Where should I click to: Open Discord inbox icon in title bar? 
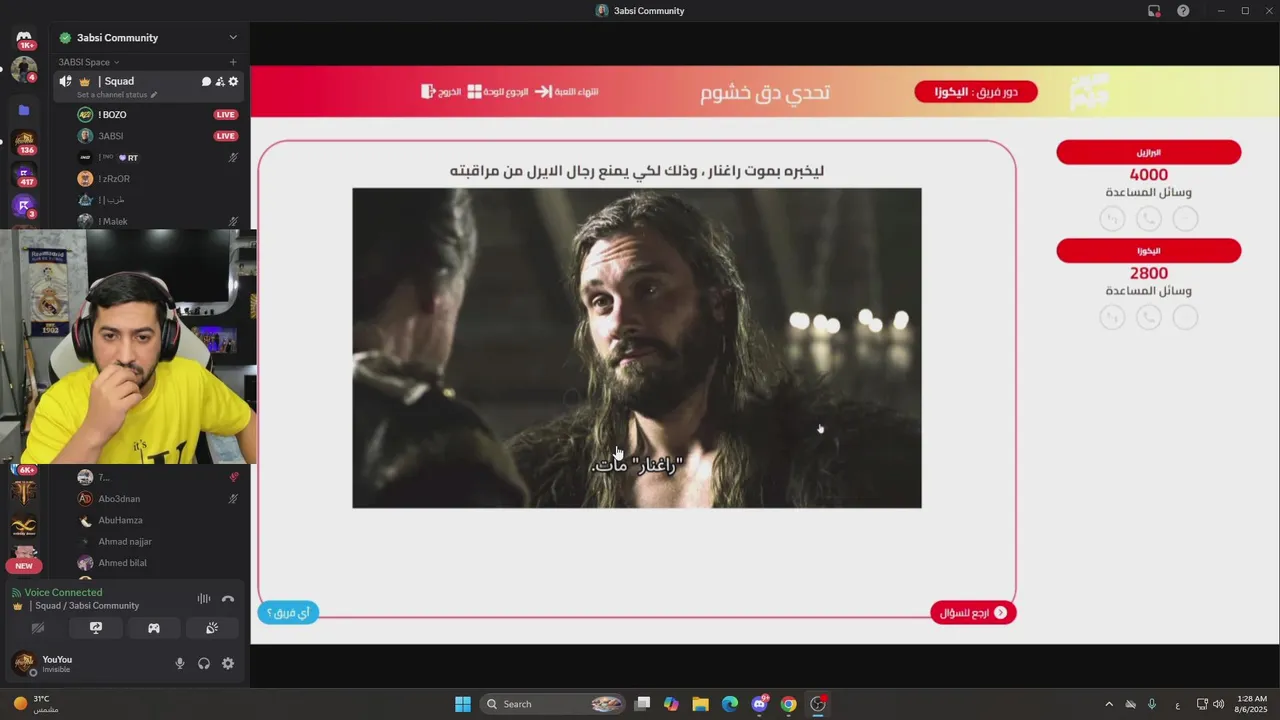[x=1154, y=11]
